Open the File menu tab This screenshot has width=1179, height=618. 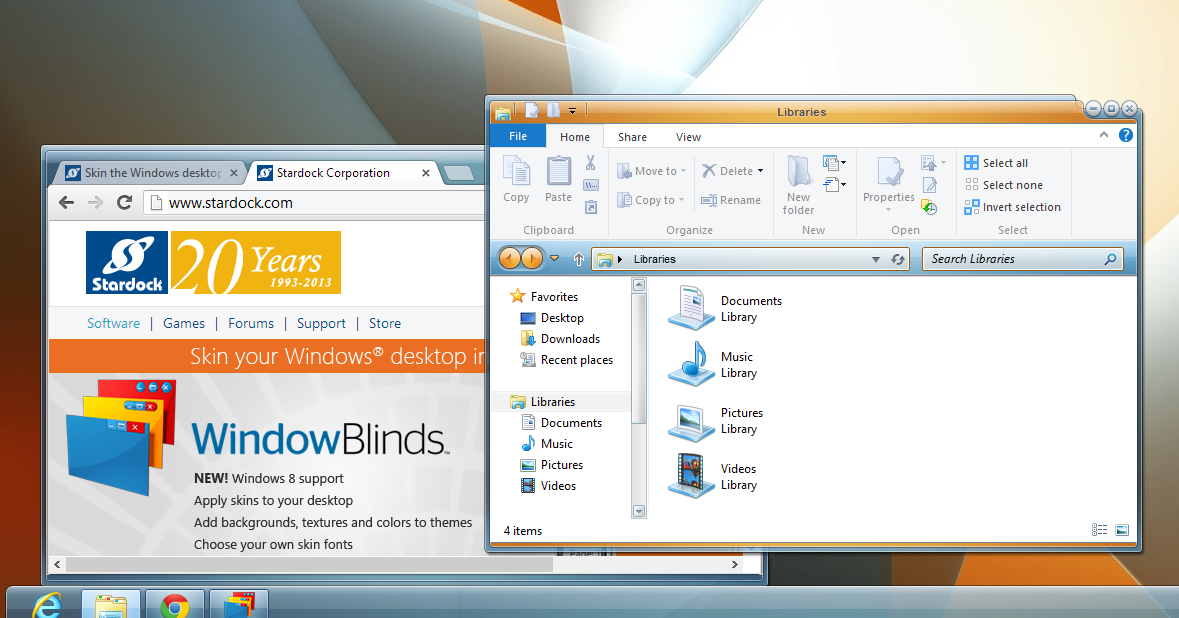pyautogui.click(x=518, y=136)
